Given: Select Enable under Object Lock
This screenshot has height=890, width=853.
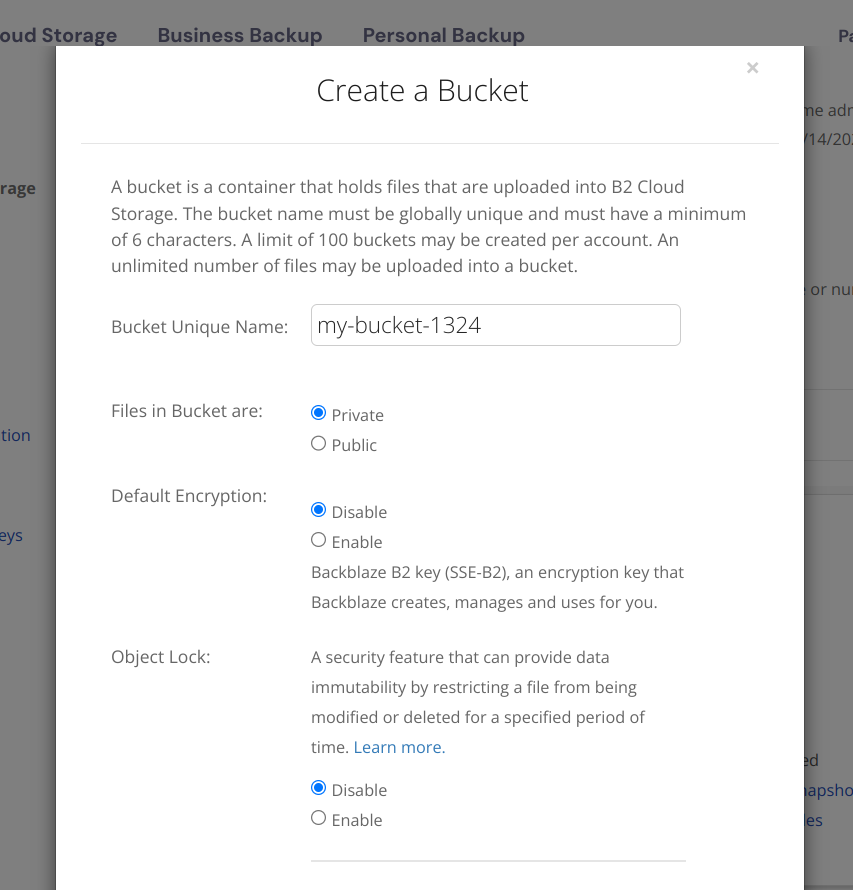Looking at the screenshot, I should tap(318, 818).
